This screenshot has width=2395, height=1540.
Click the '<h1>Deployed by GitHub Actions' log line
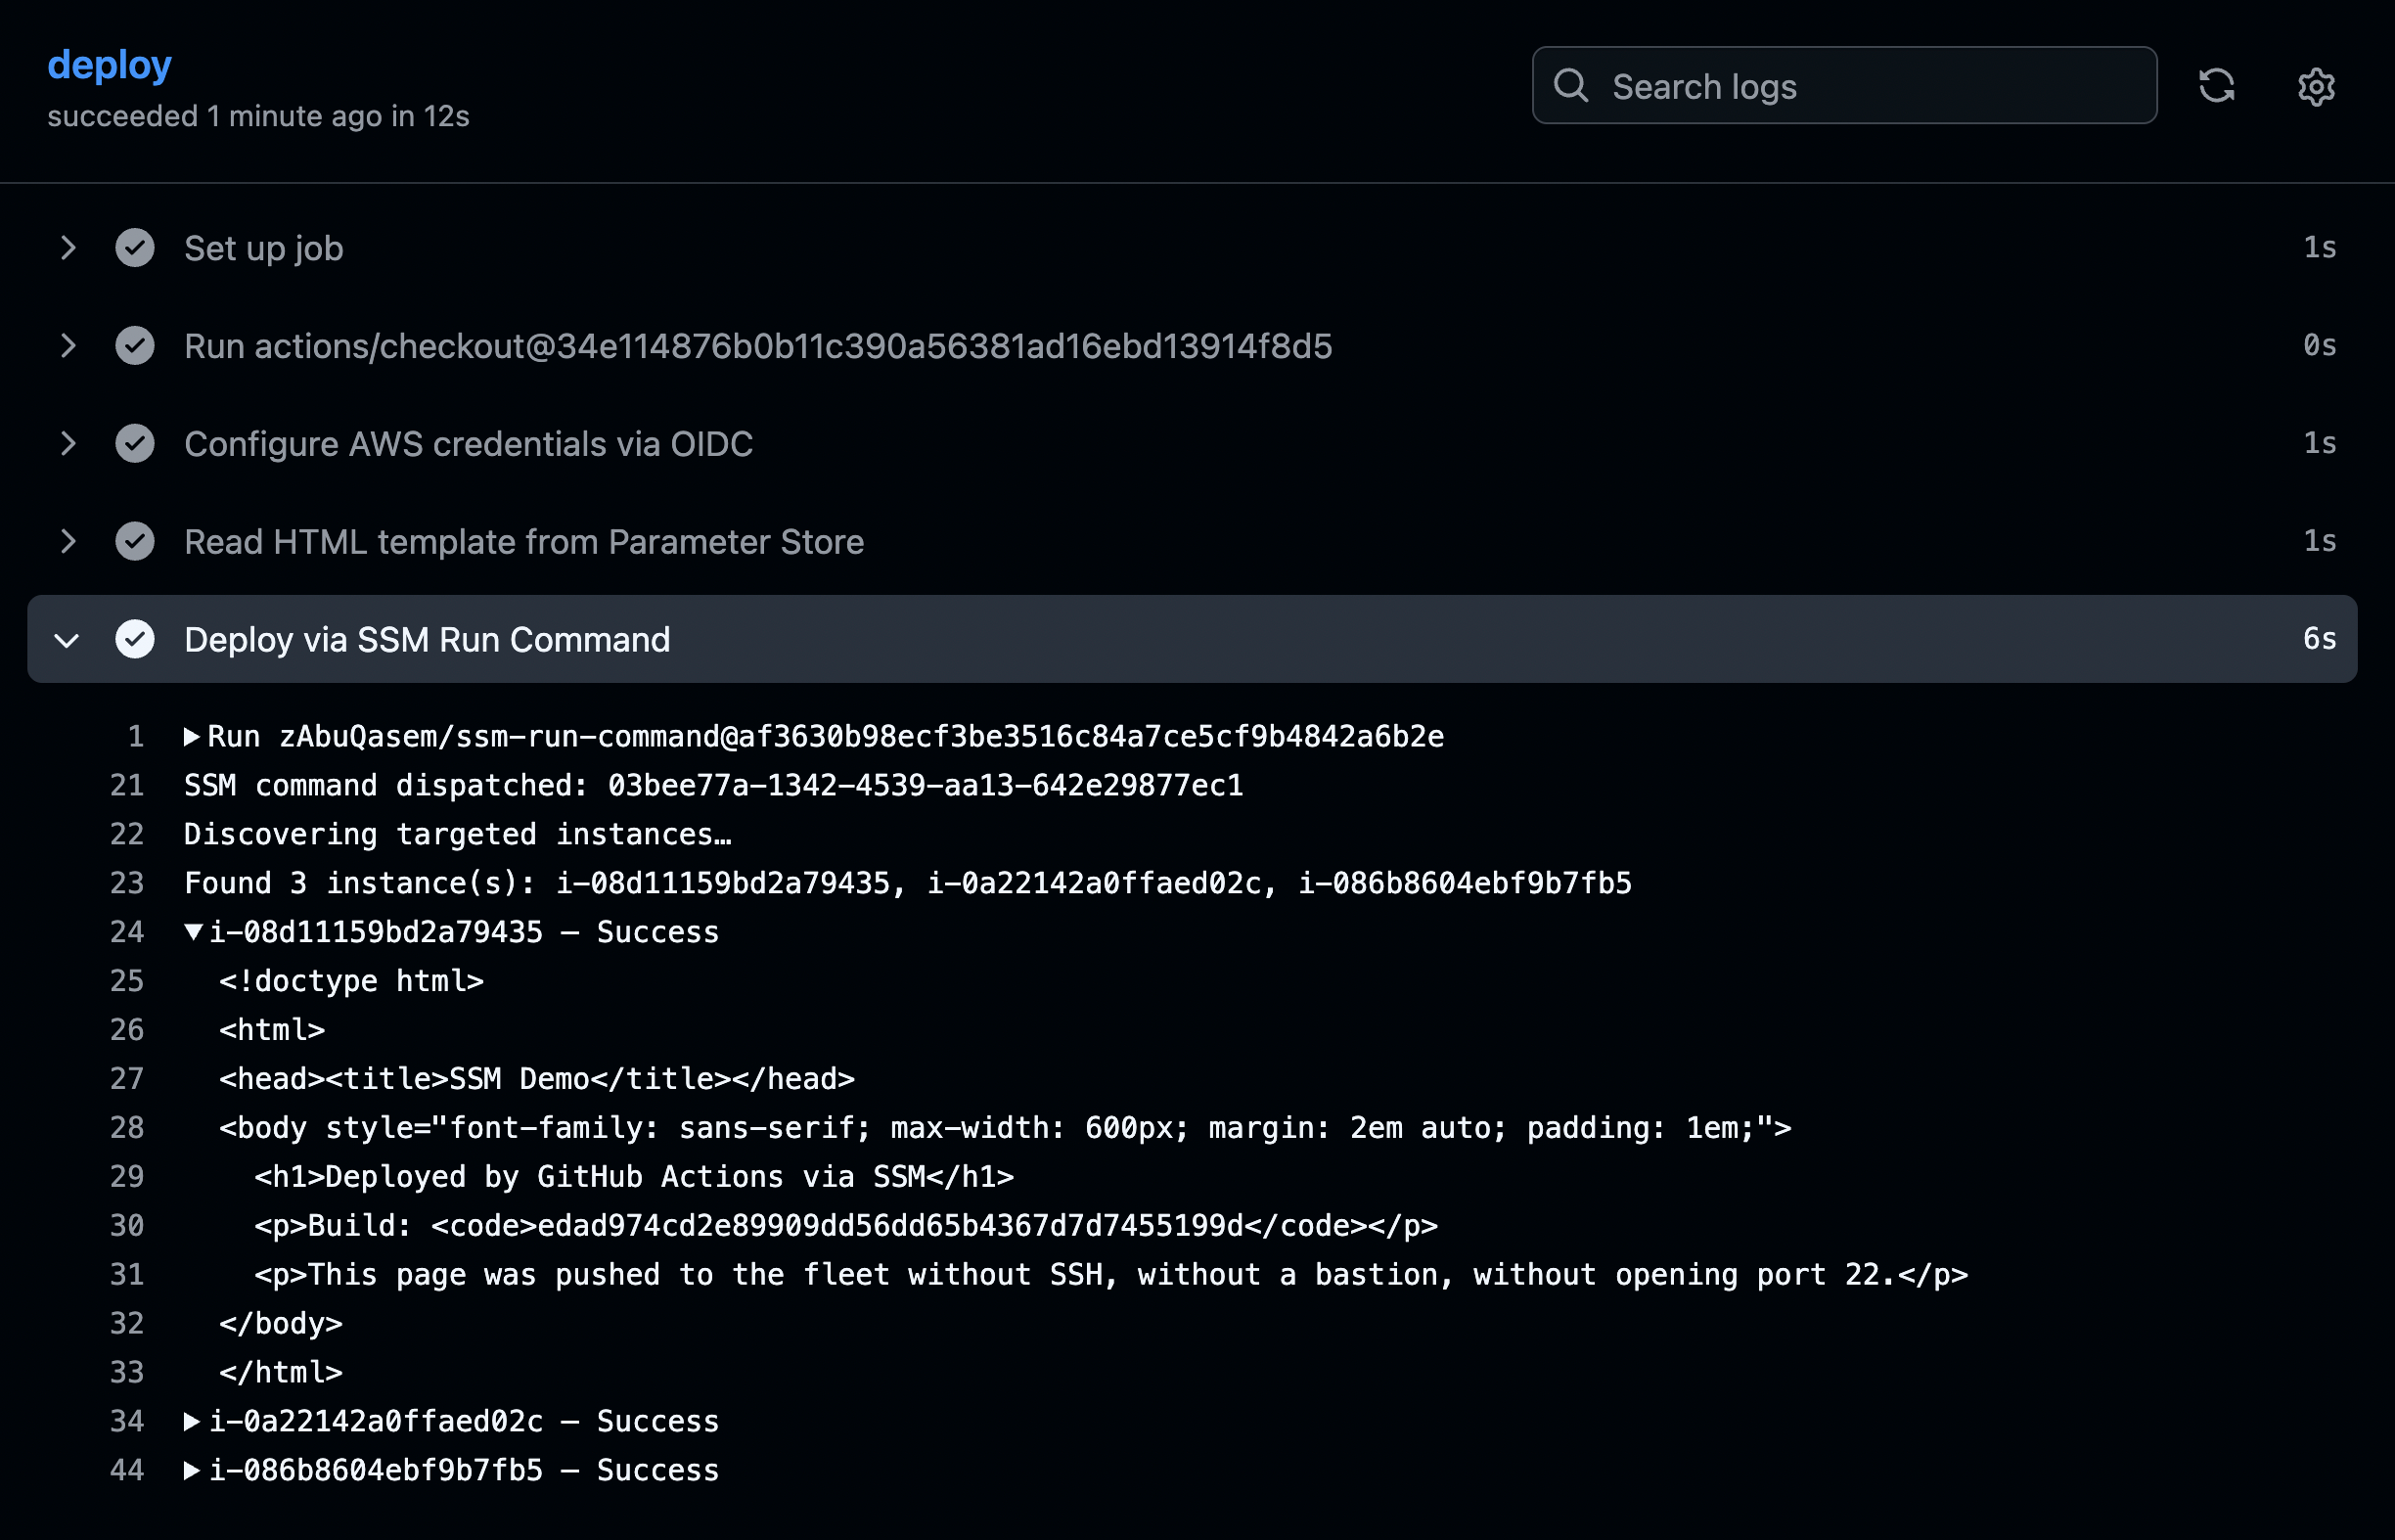(634, 1178)
